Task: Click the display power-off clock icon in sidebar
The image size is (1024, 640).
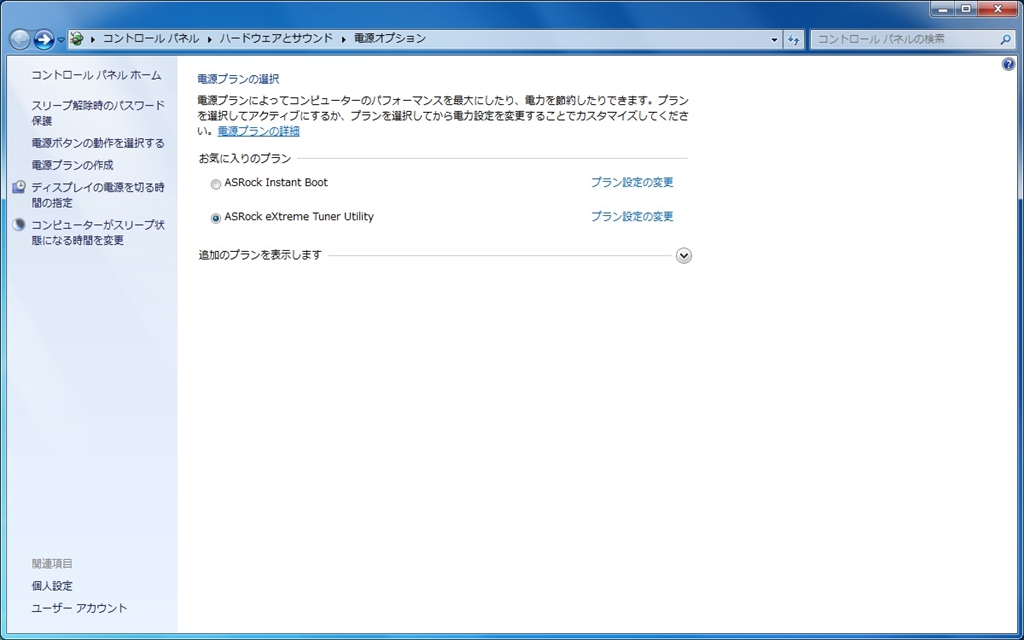Action: pyautogui.click(x=19, y=187)
